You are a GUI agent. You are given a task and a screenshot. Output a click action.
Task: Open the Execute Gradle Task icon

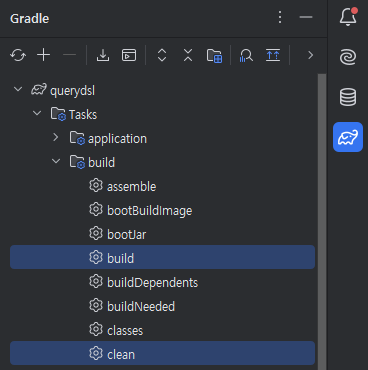129,55
